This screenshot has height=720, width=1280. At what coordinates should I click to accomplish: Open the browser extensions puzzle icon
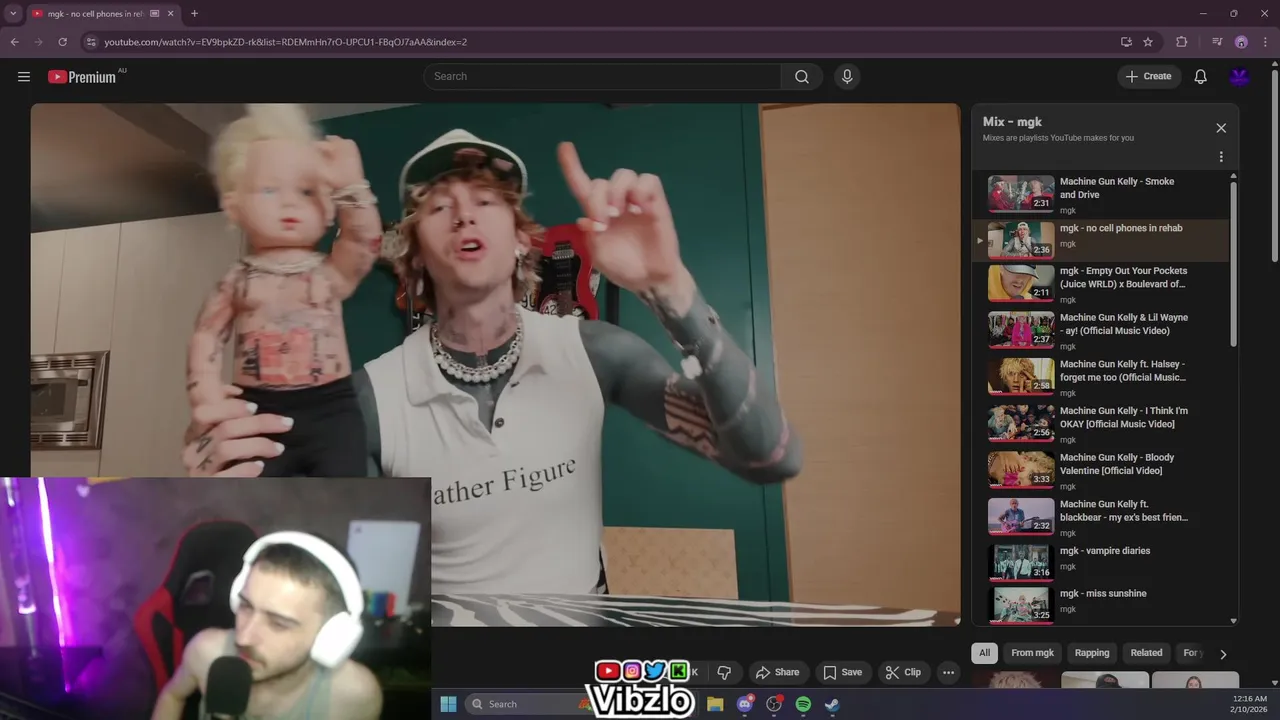pos(1181,42)
